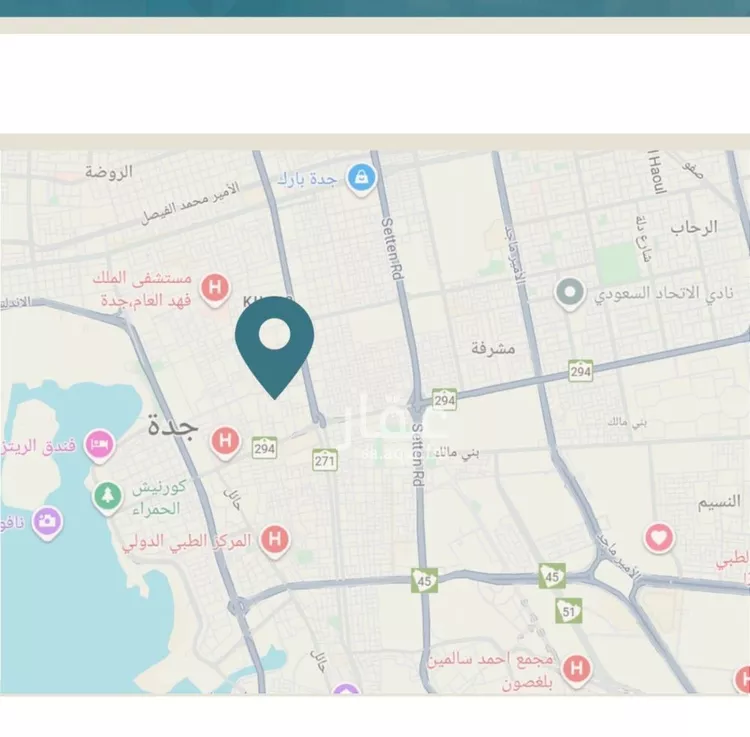Click 'مجمع احمد سالمين بلغصون' label text
750x737 pixels.
(490, 671)
